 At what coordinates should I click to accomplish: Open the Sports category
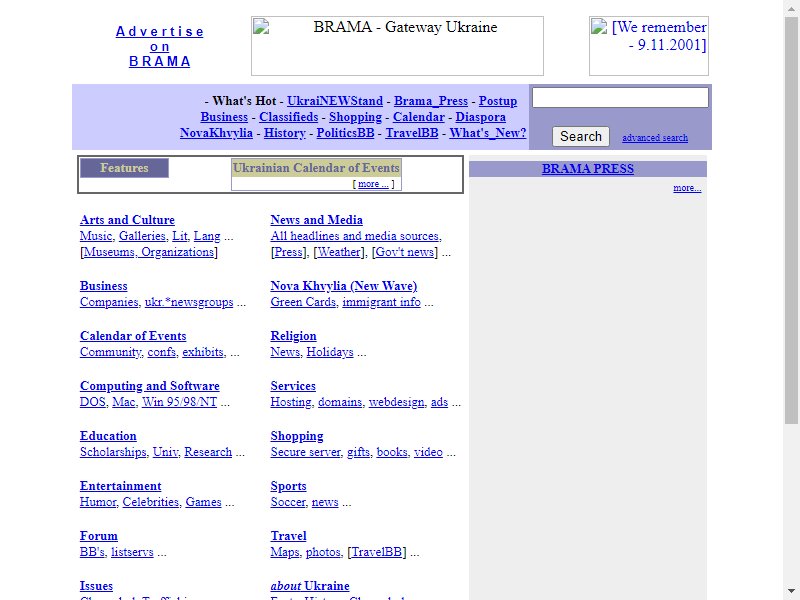[x=288, y=486]
